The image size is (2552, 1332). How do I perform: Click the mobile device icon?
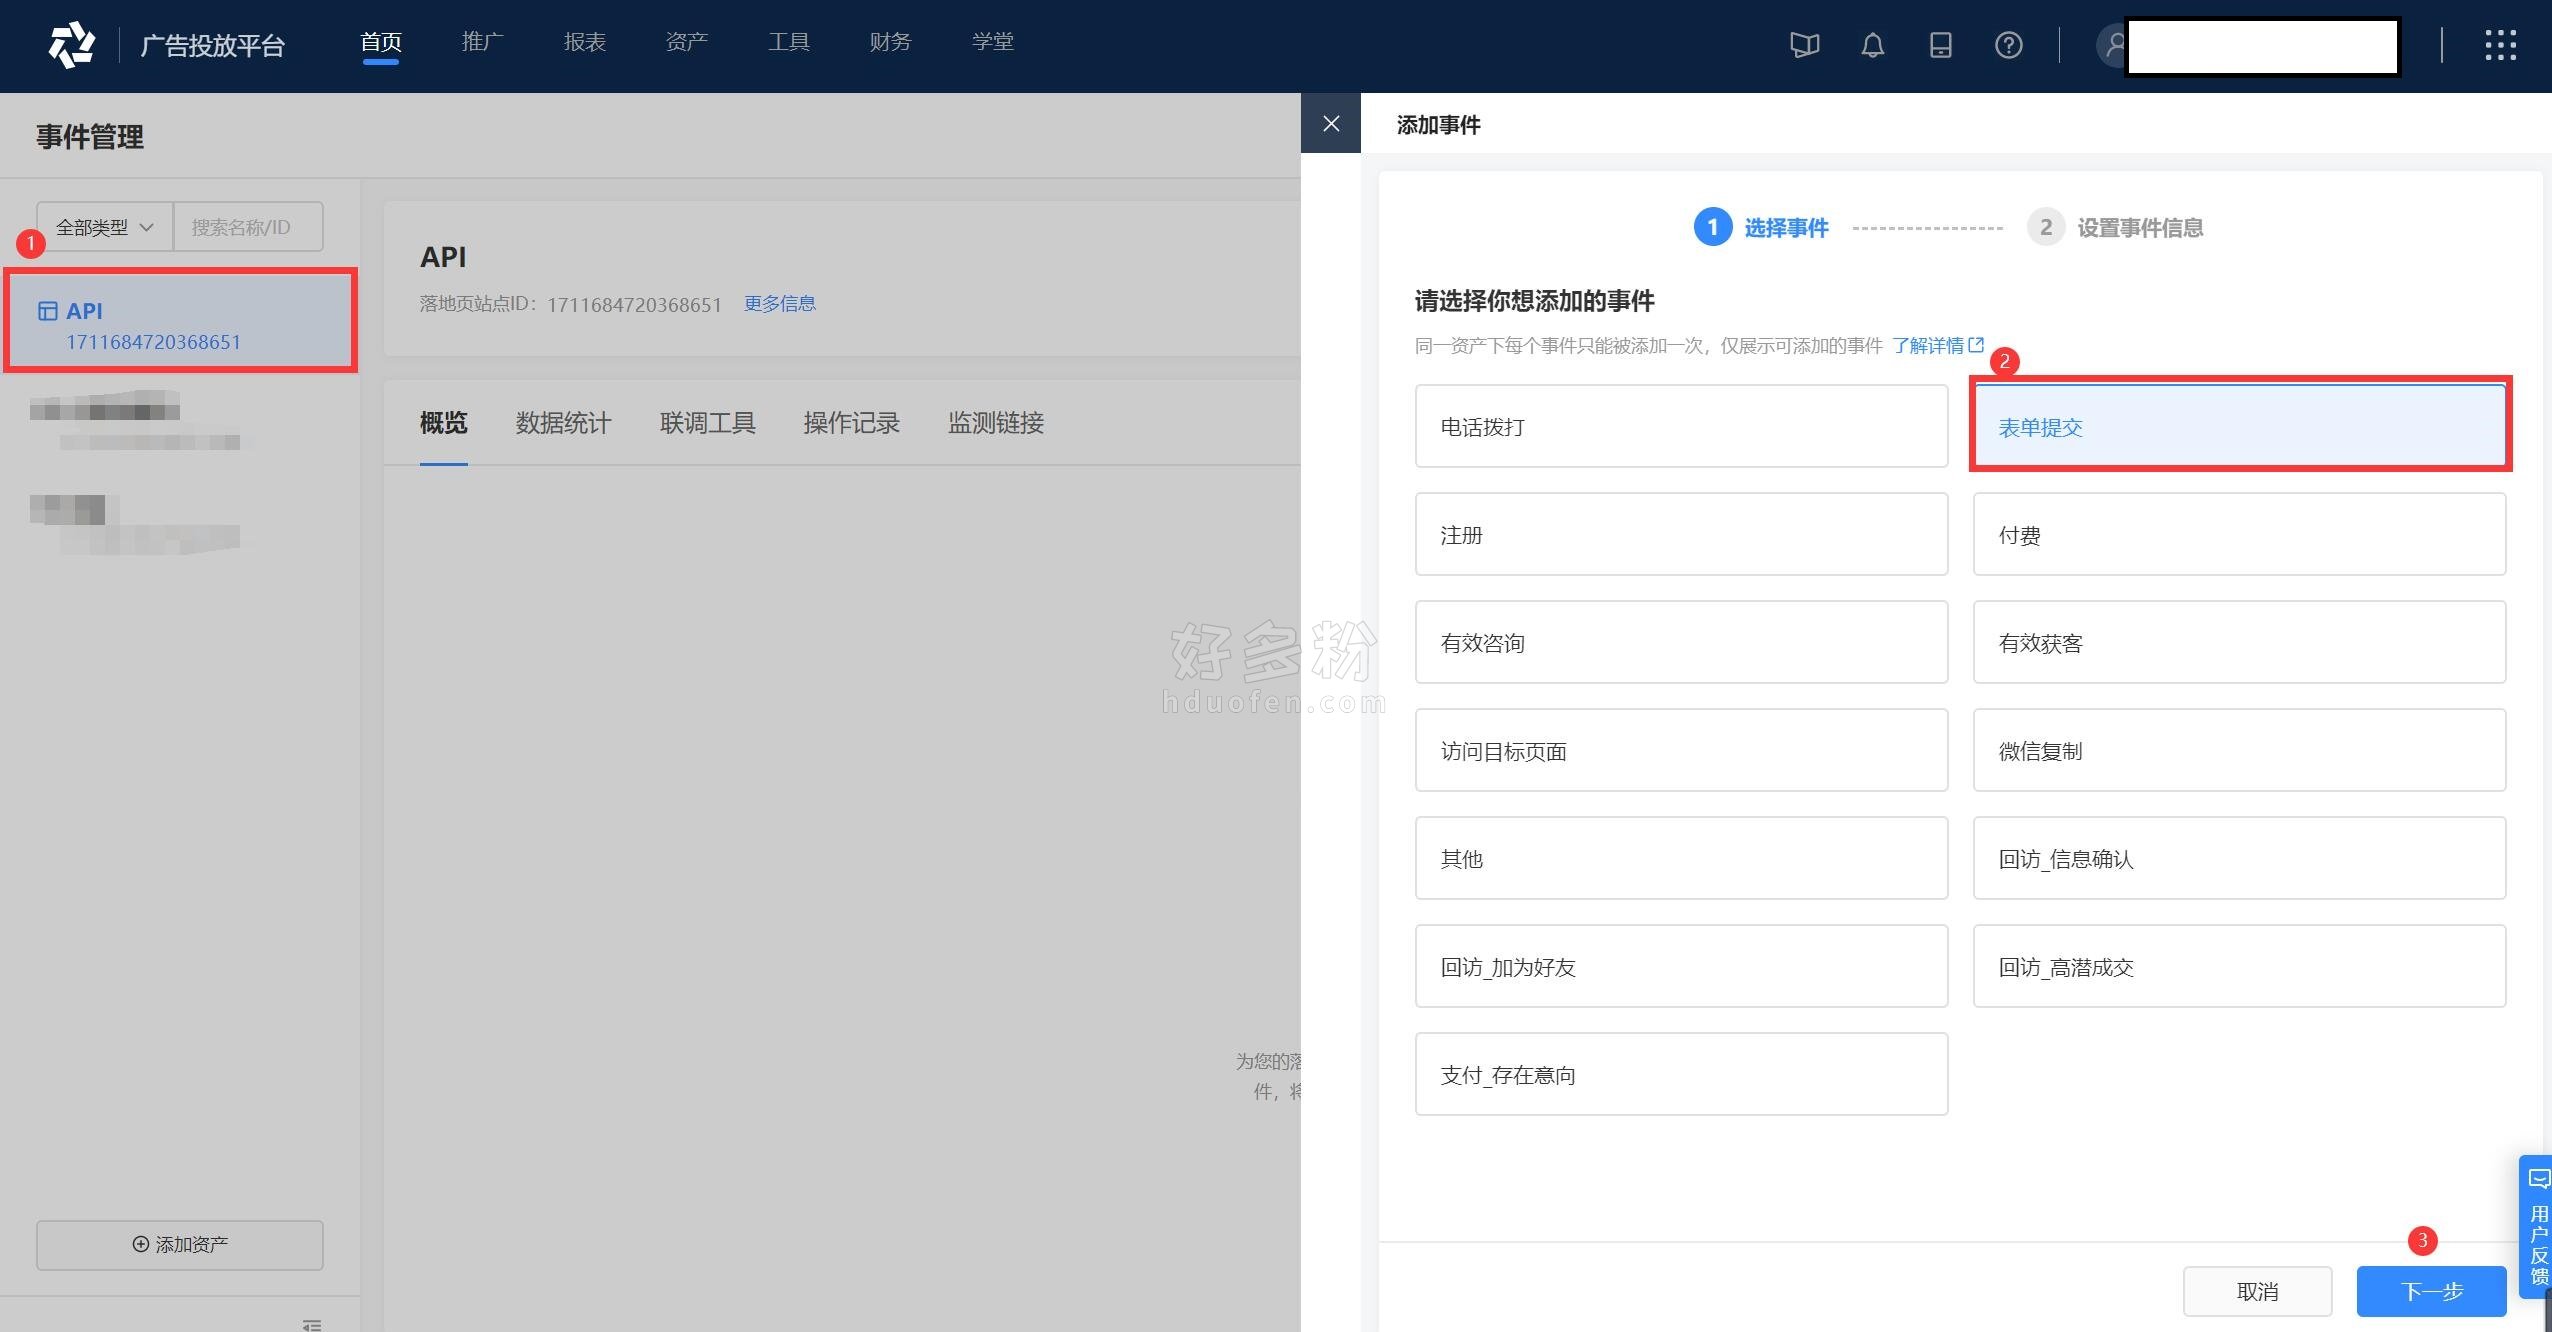(1940, 45)
